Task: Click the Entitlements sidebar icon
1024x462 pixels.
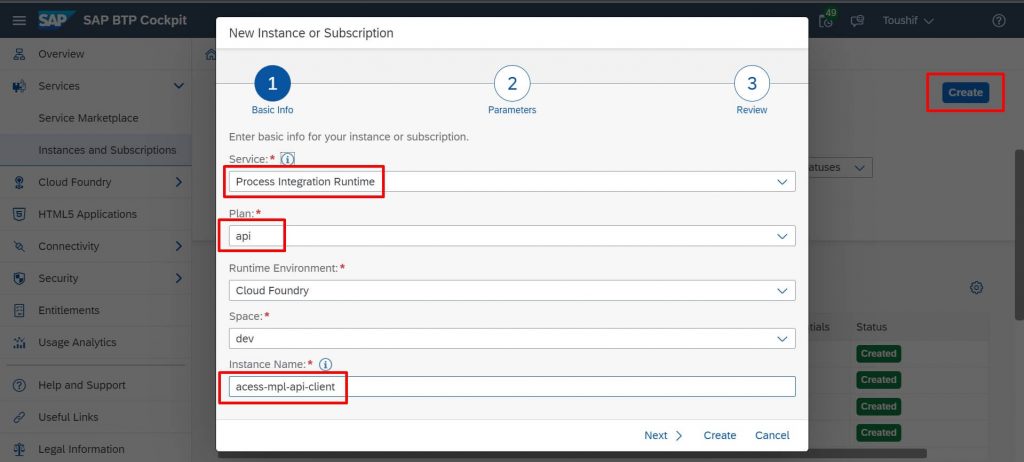Action: point(20,310)
